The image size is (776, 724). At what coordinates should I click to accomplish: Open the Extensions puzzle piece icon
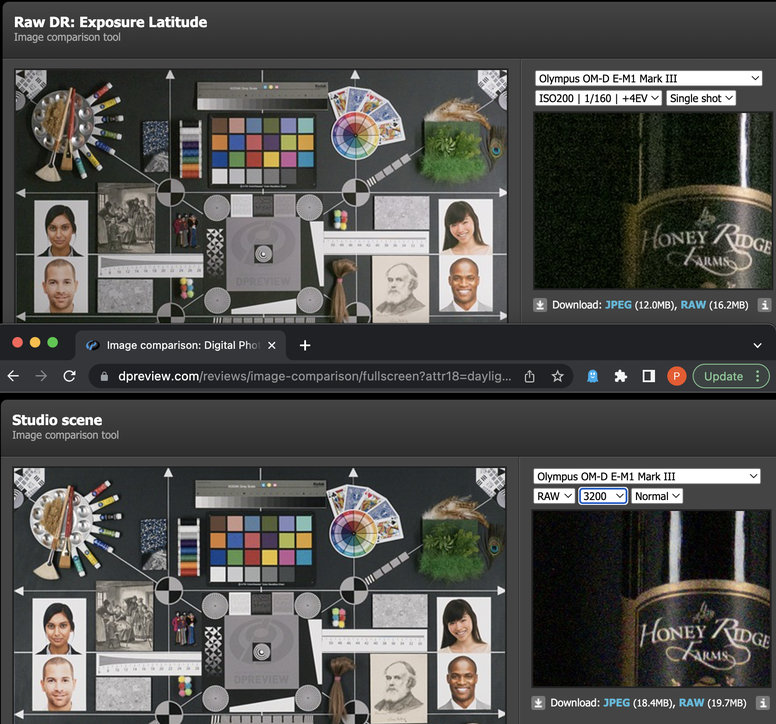coord(621,376)
